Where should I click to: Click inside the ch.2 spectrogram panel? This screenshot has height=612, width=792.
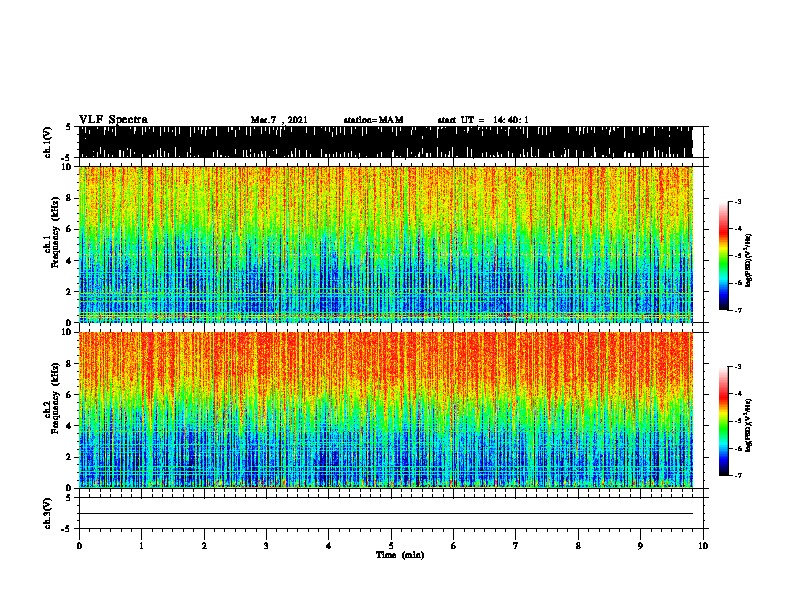tap(385, 410)
